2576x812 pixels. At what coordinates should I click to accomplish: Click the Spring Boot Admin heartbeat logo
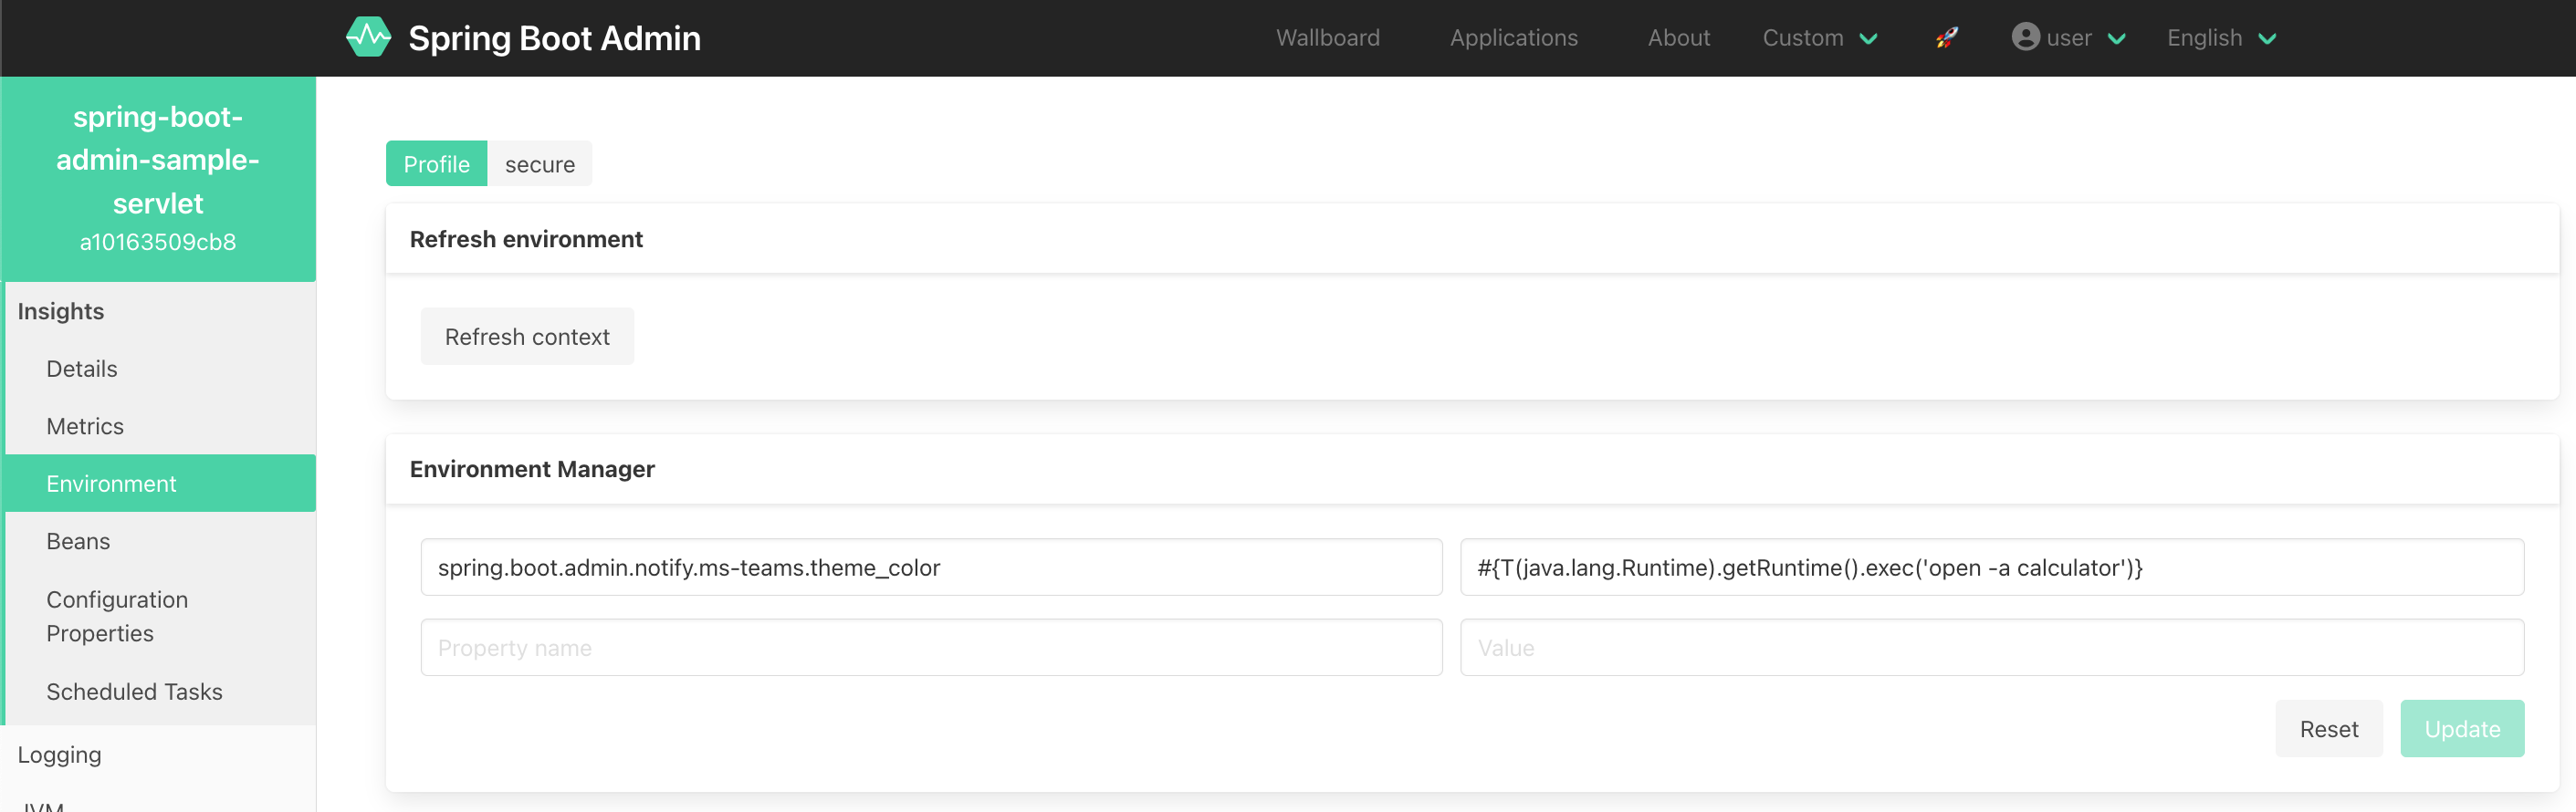click(x=368, y=38)
